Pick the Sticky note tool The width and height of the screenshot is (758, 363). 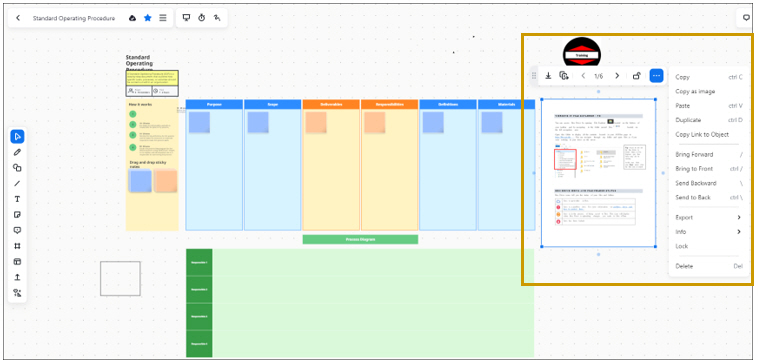tap(17, 215)
